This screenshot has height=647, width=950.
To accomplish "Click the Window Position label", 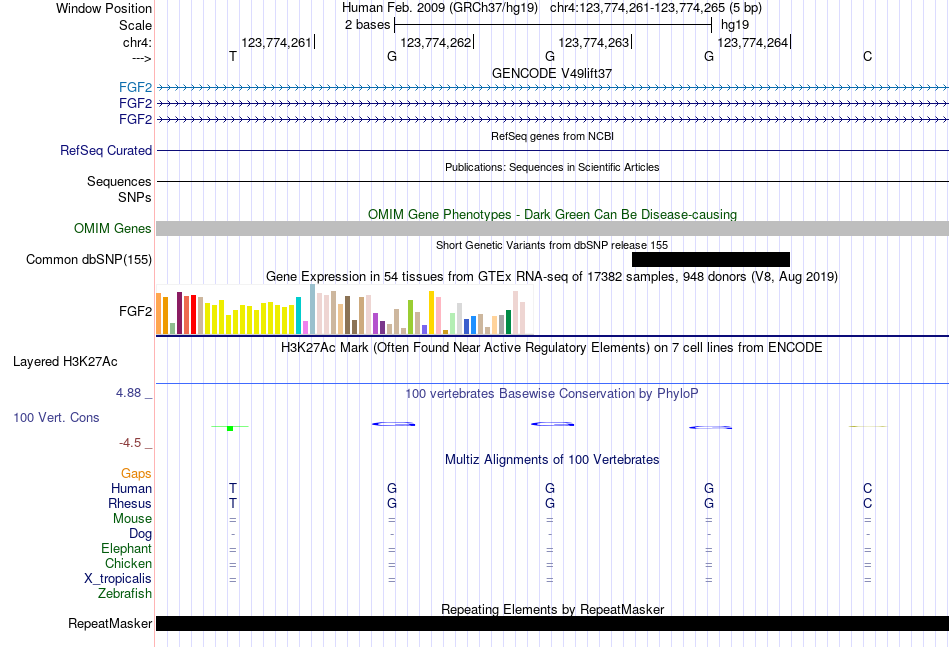I will 104,8.
